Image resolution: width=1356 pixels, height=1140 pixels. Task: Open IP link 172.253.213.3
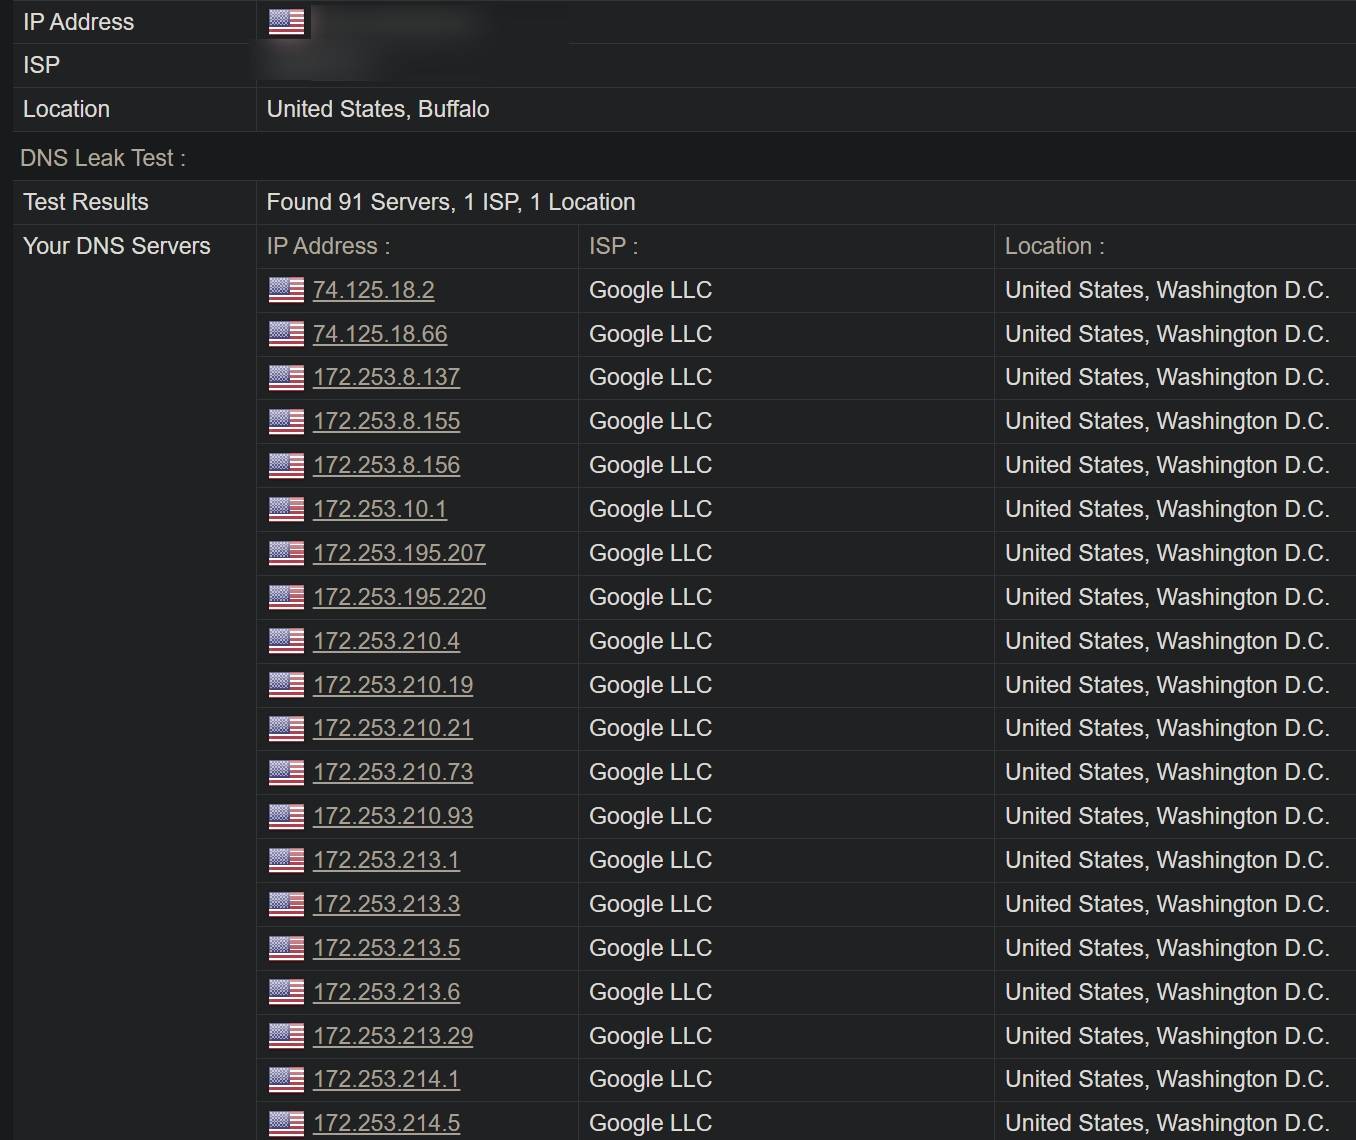click(x=386, y=904)
